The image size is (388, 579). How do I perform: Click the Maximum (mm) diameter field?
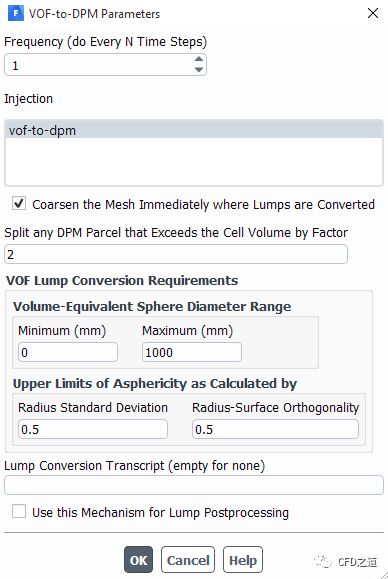point(192,352)
